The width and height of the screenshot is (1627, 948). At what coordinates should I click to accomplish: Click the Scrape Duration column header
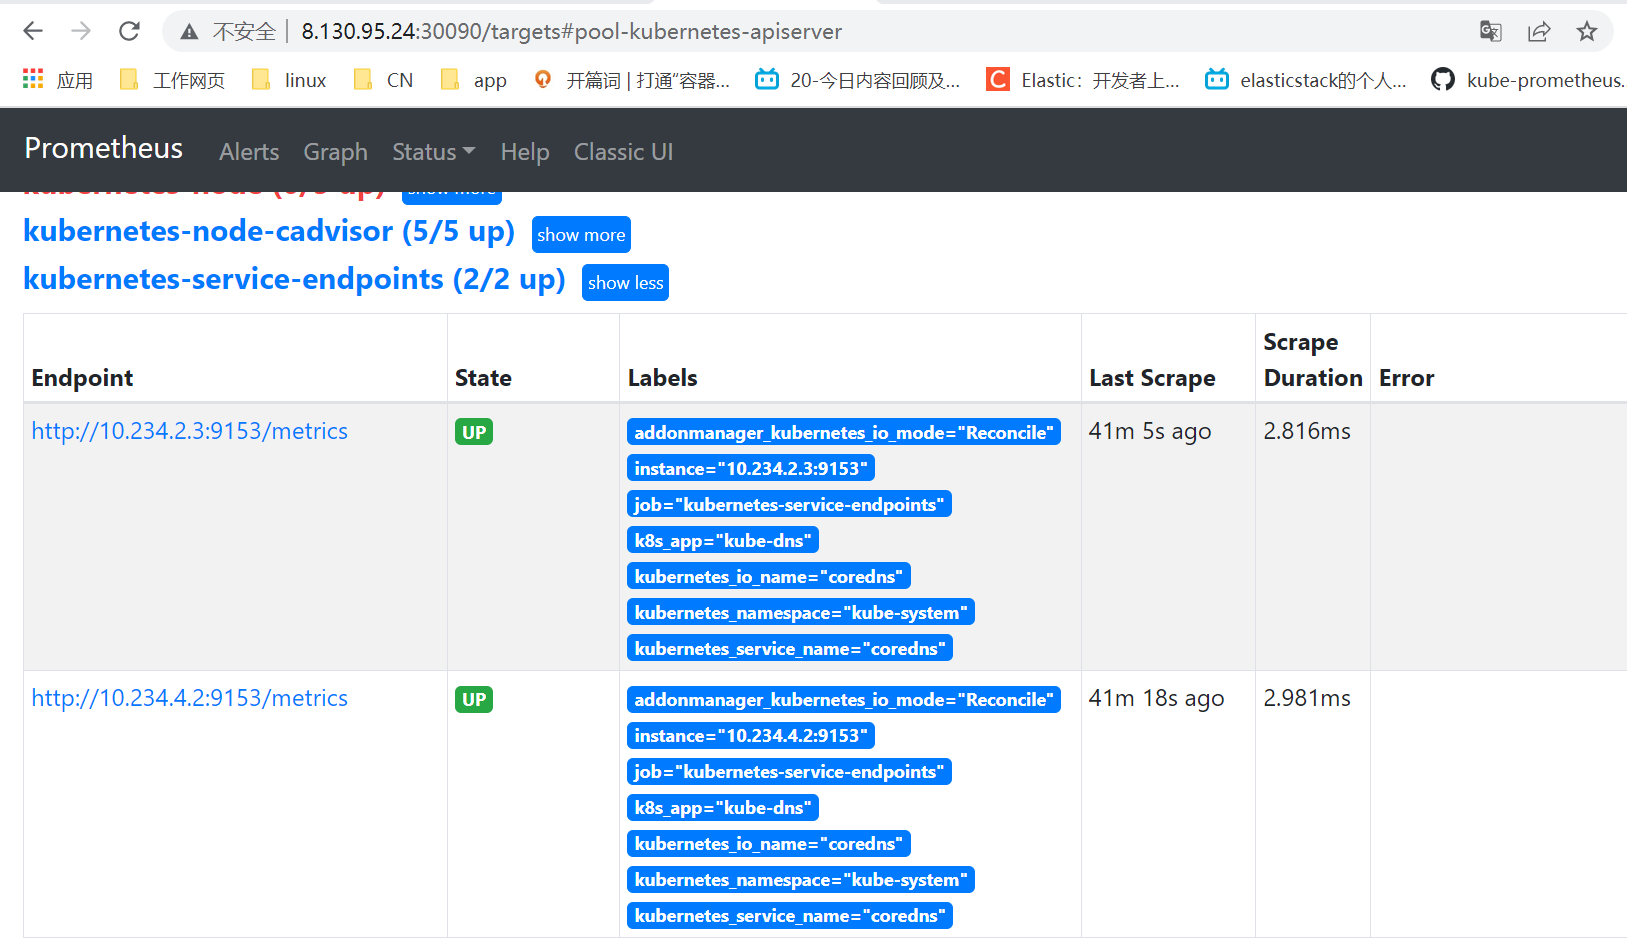[1313, 360]
